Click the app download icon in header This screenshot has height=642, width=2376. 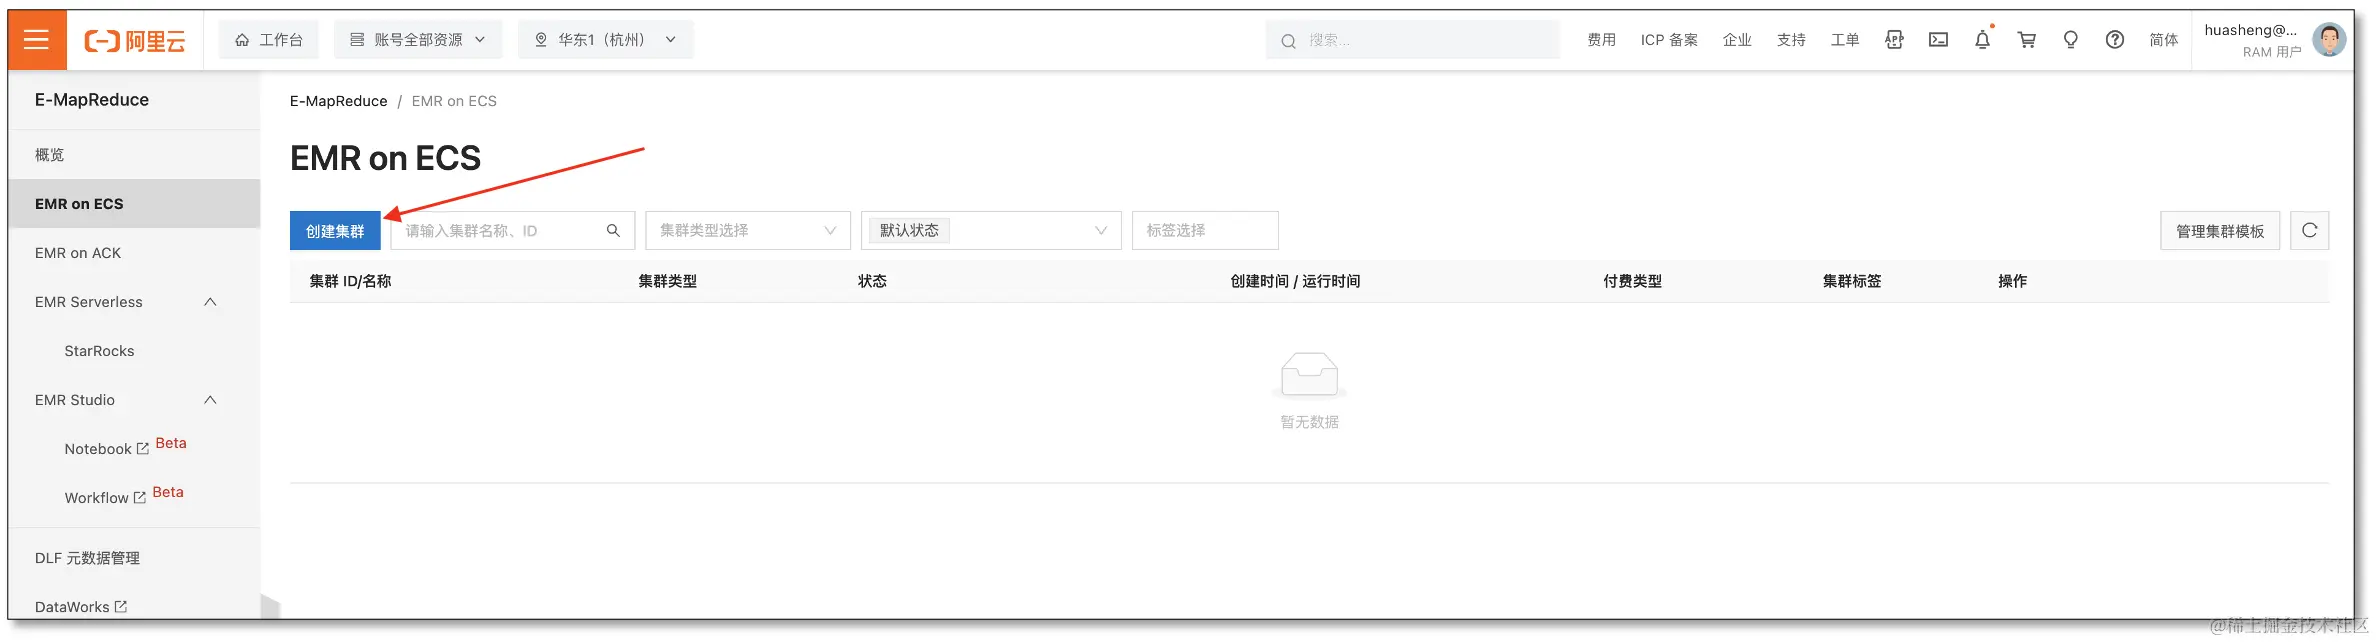point(1894,40)
